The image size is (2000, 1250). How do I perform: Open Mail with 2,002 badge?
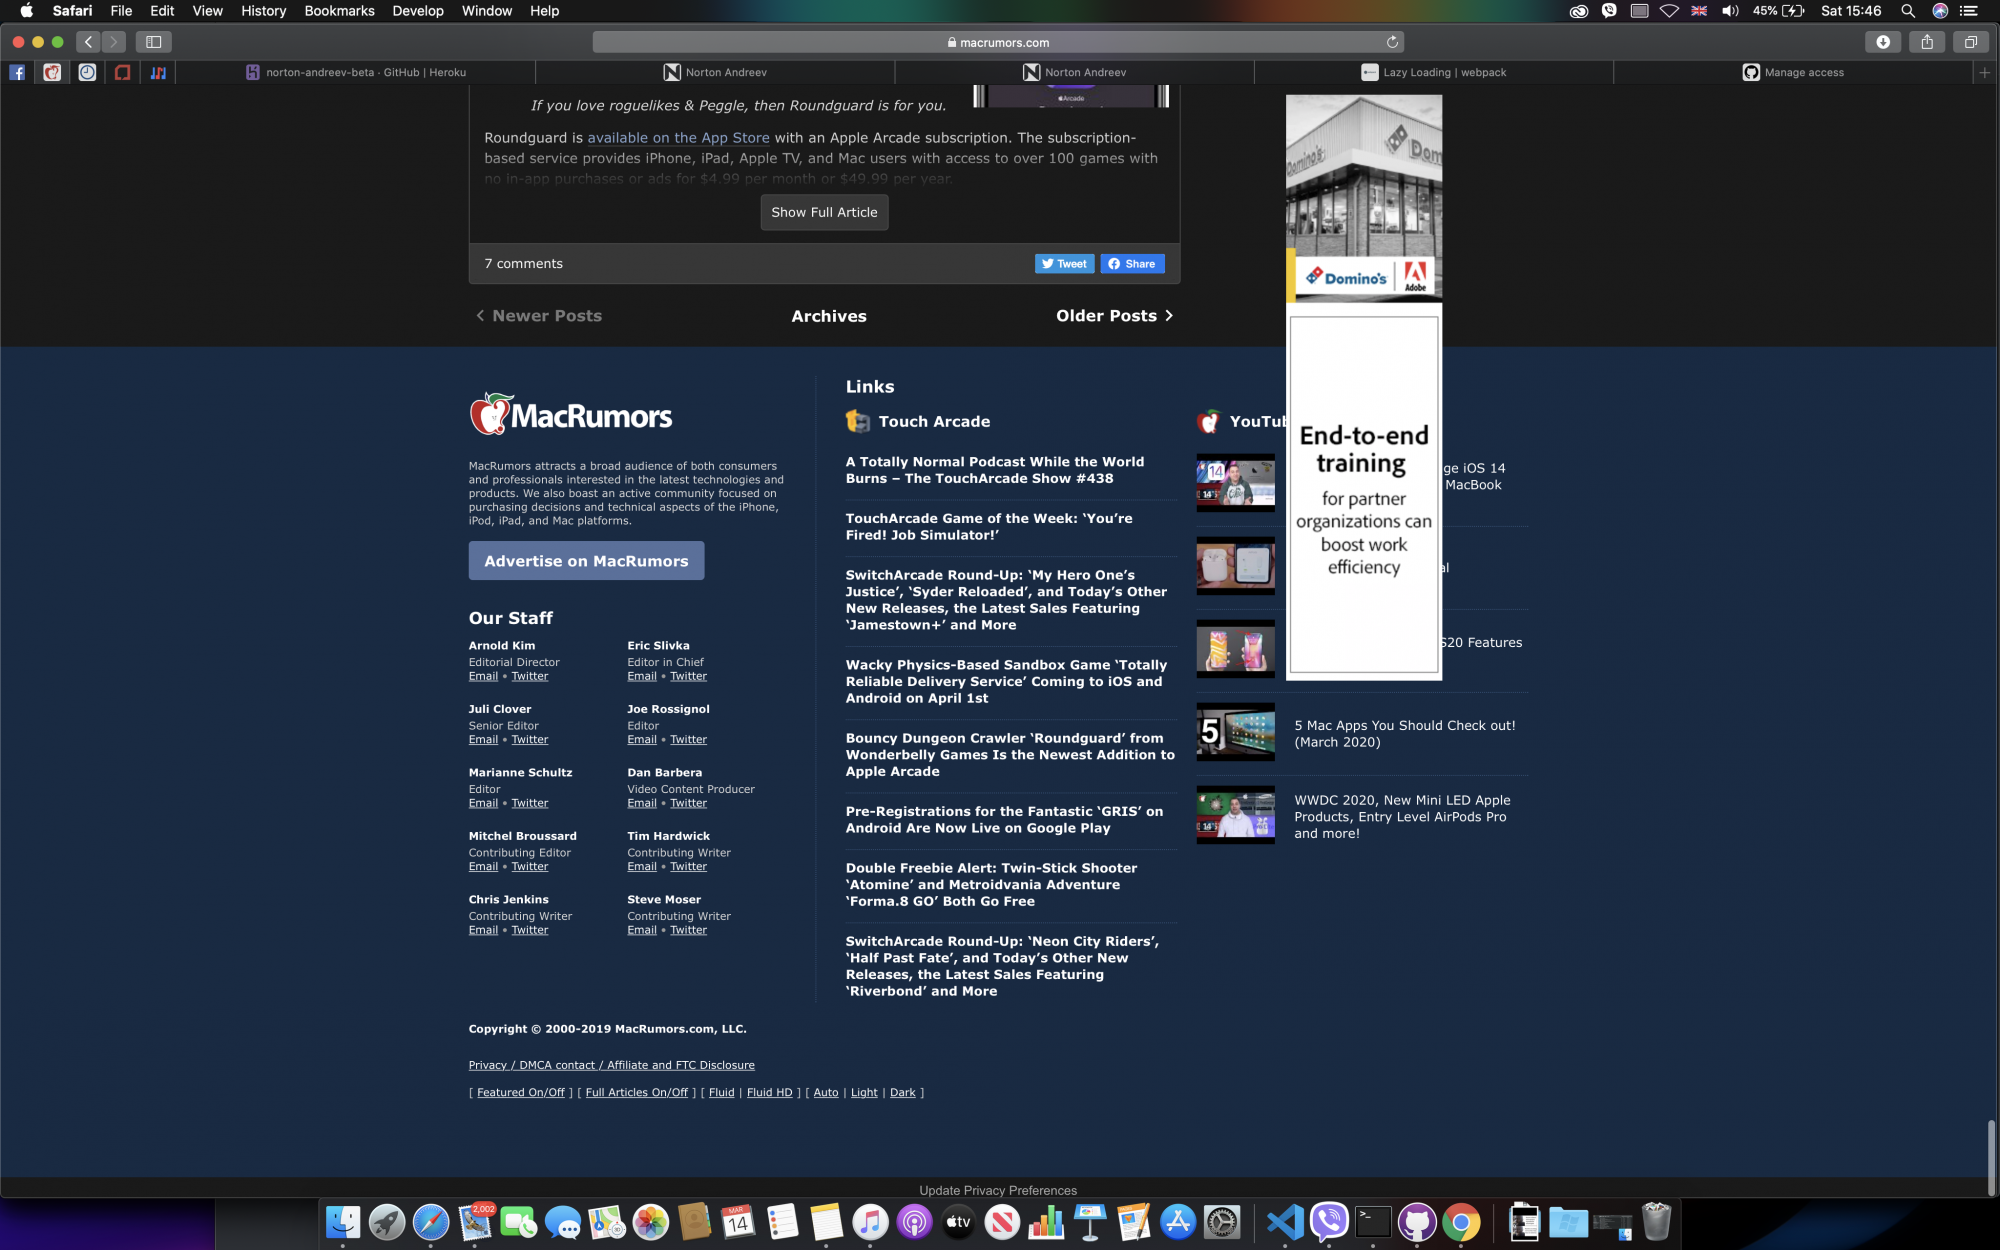coord(475,1222)
